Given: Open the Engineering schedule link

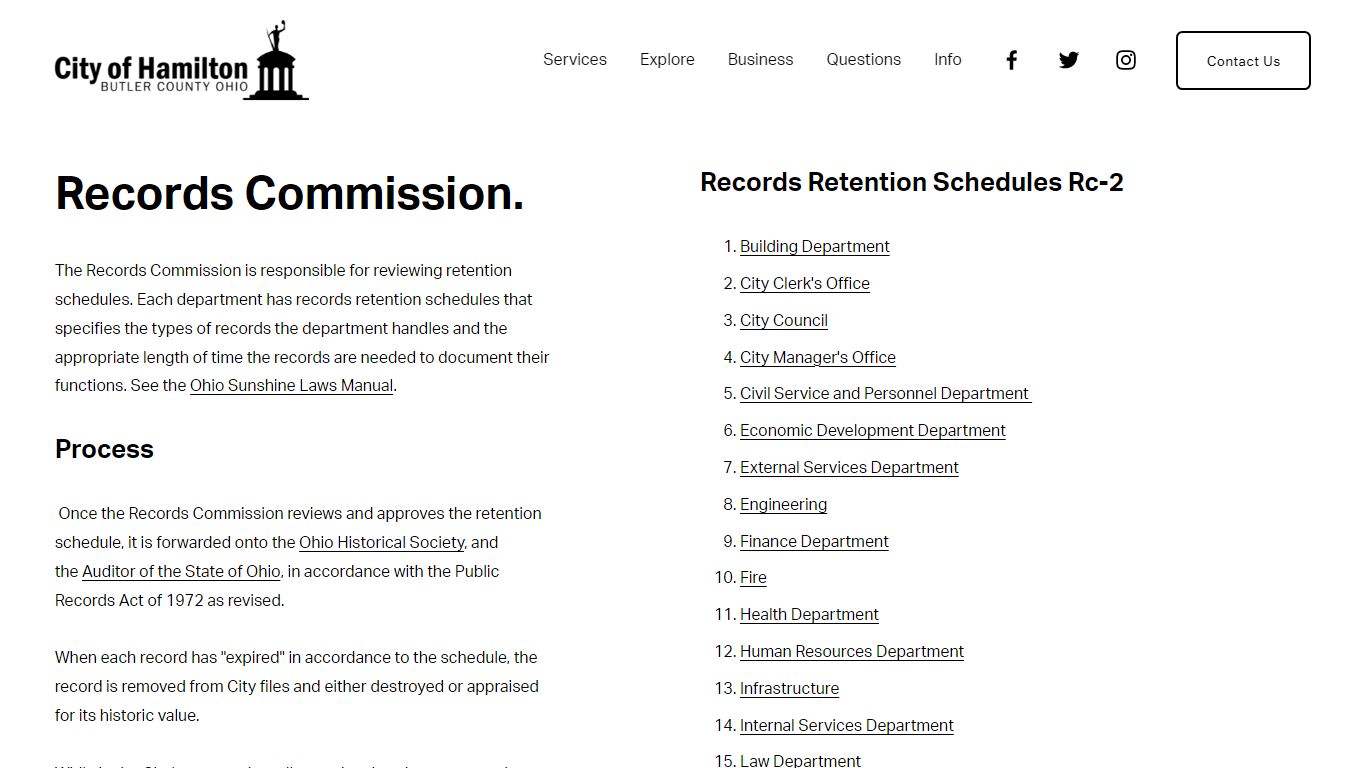Looking at the screenshot, I should click(783, 505).
